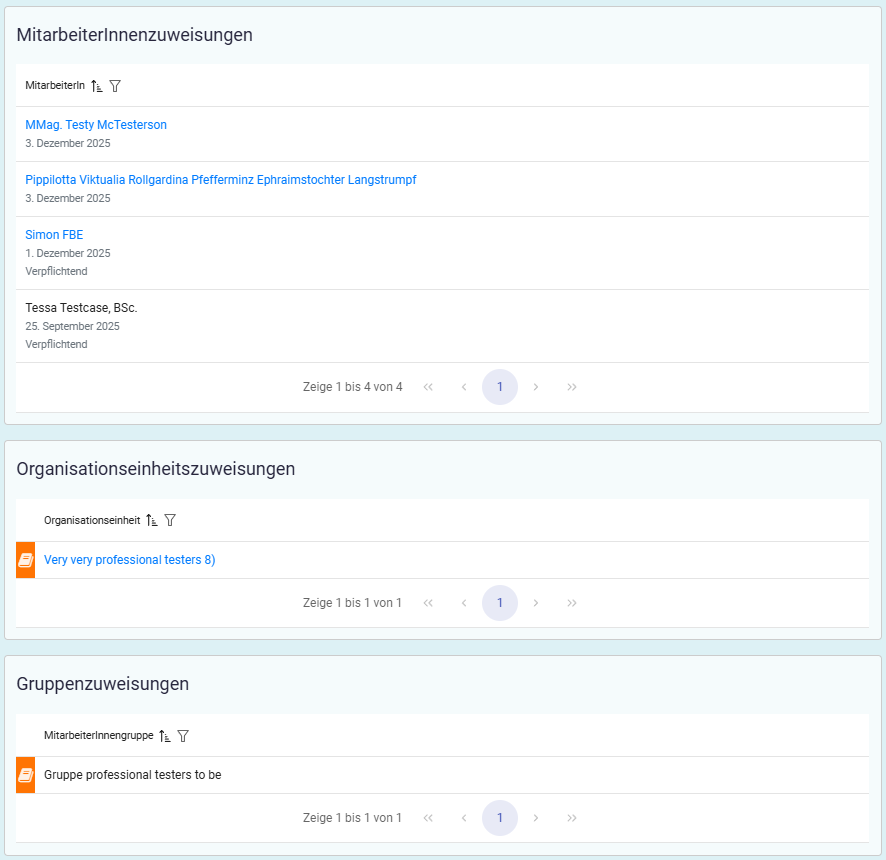Go to page 1 in Gruppenzuweisungen pager
Image resolution: width=886 pixels, height=860 pixels.
(x=500, y=818)
